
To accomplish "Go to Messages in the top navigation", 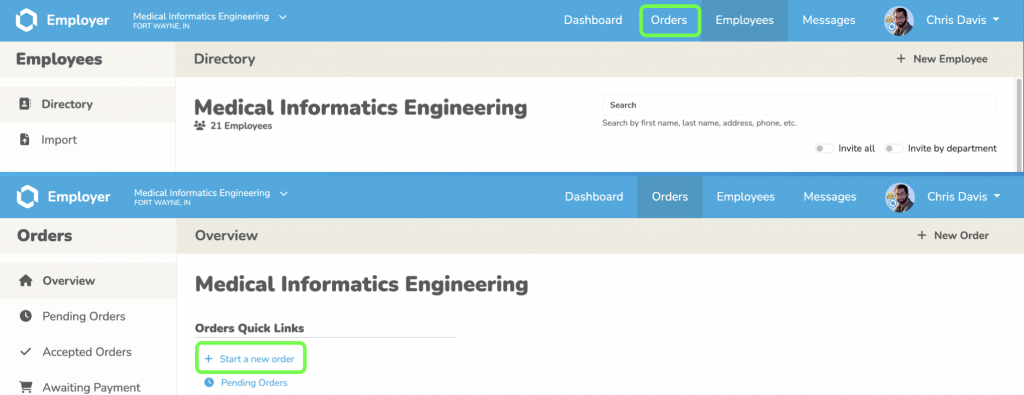I will 829,20.
